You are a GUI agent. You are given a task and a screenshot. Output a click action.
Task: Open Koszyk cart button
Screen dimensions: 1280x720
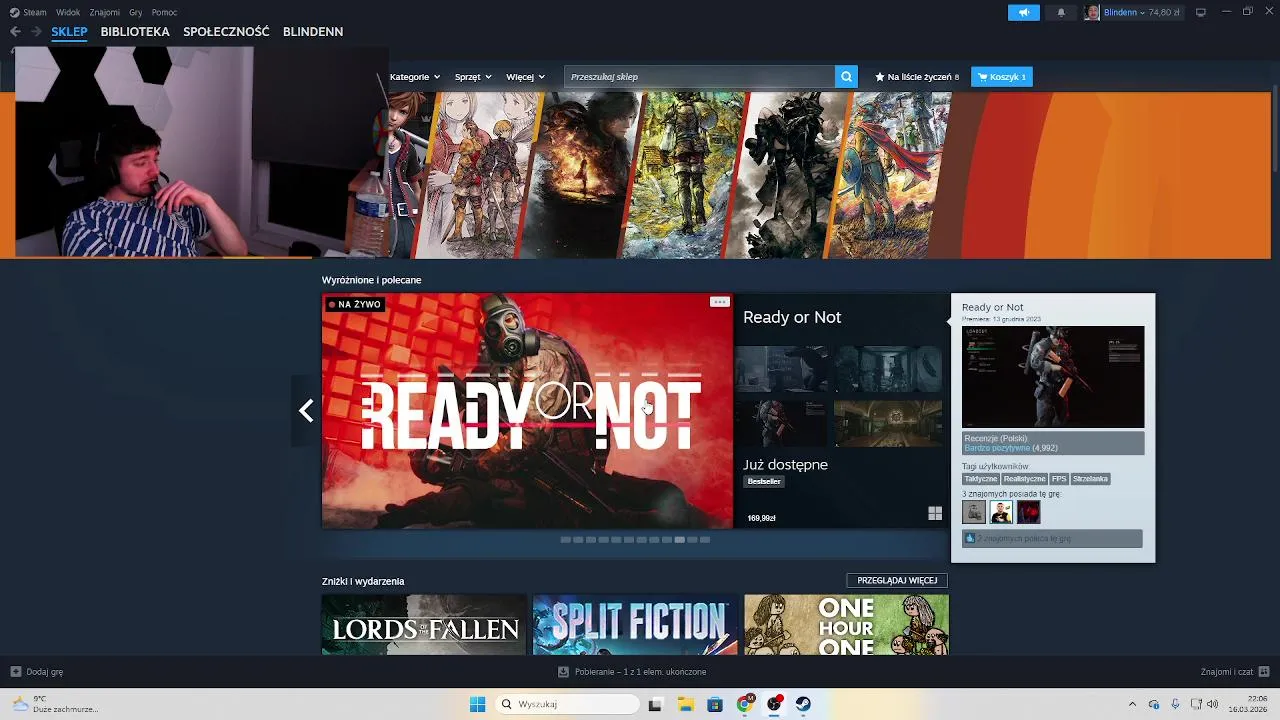[1002, 77]
